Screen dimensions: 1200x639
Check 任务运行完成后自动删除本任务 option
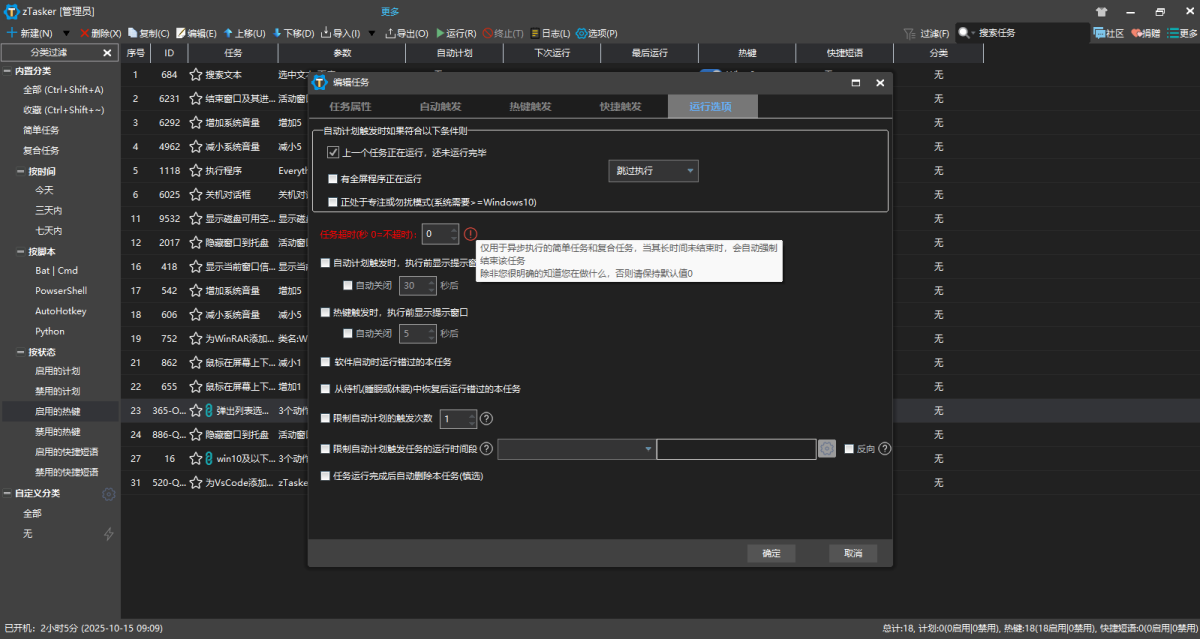coord(325,476)
